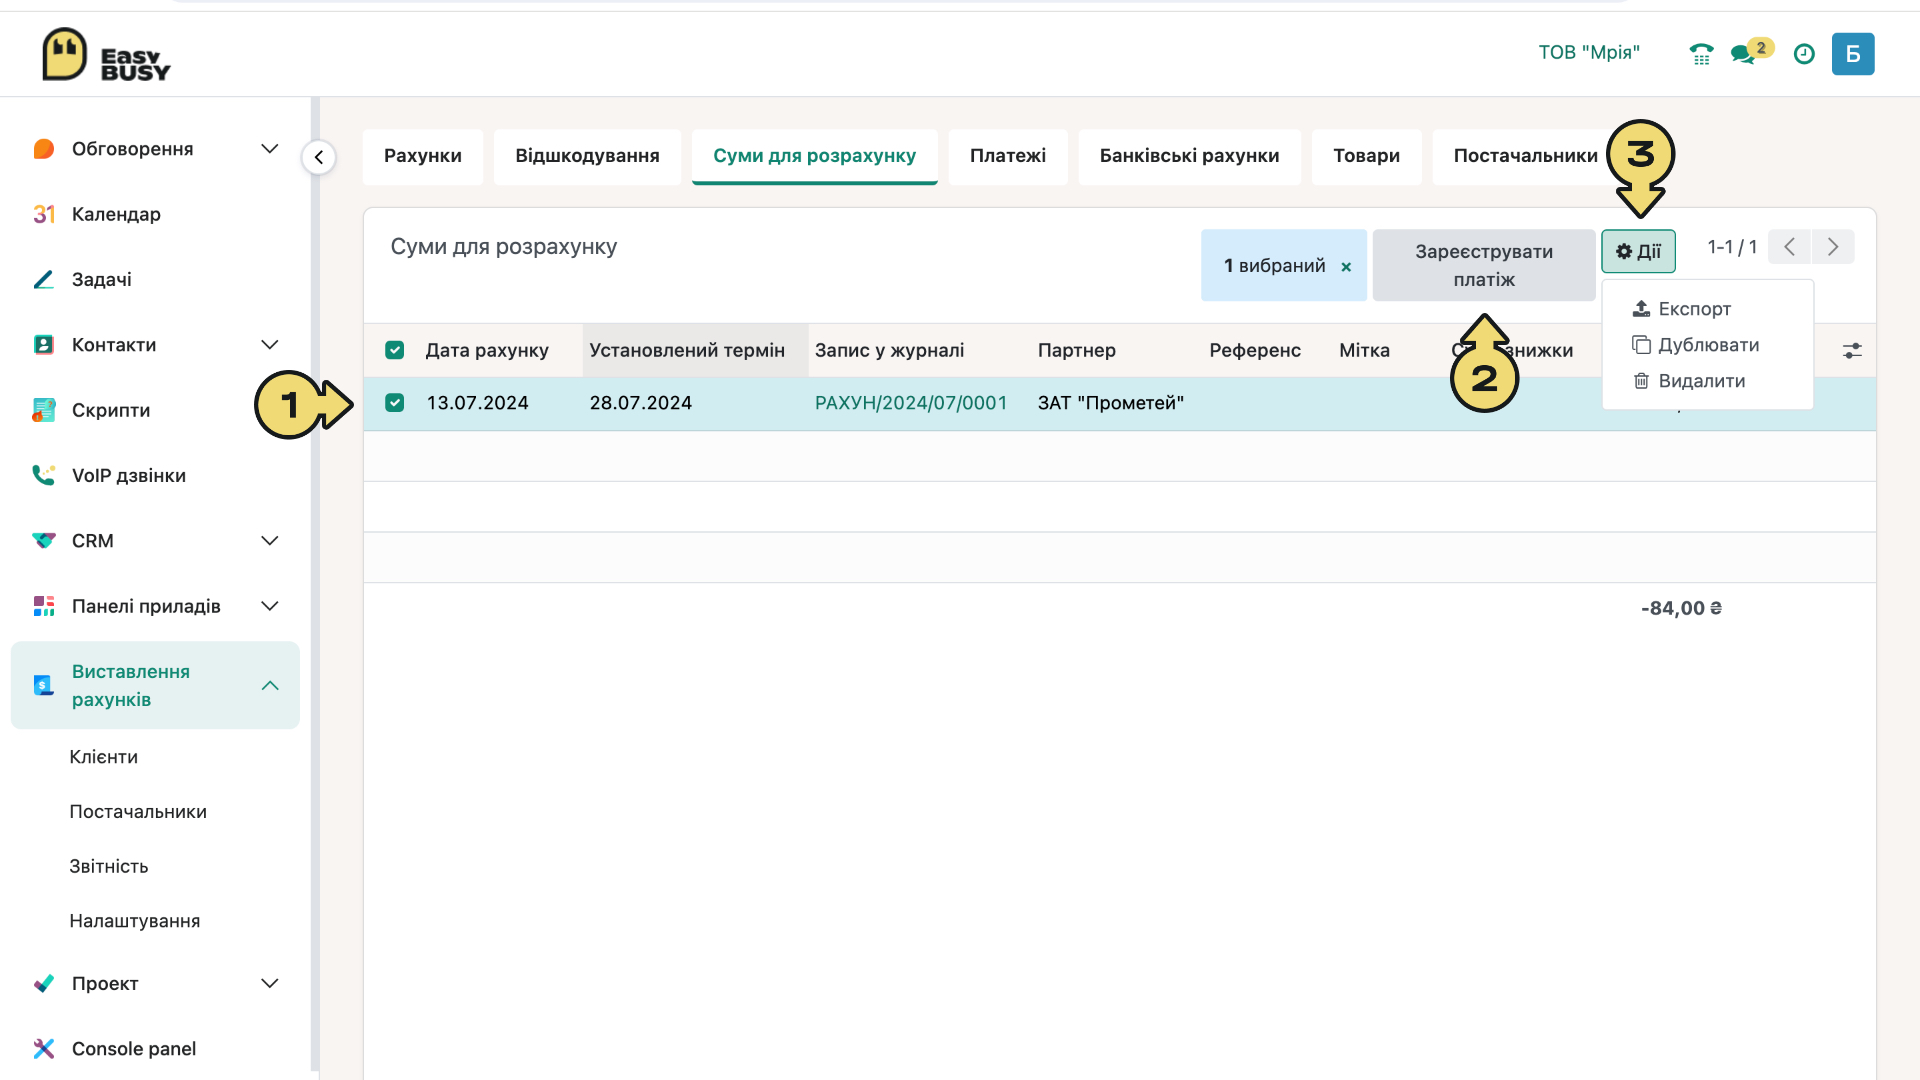Image resolution: width=1920 pixels, height=1080 pixels.
Task: Open Налаштування submenu item
Action: click(x=135, y=921)
